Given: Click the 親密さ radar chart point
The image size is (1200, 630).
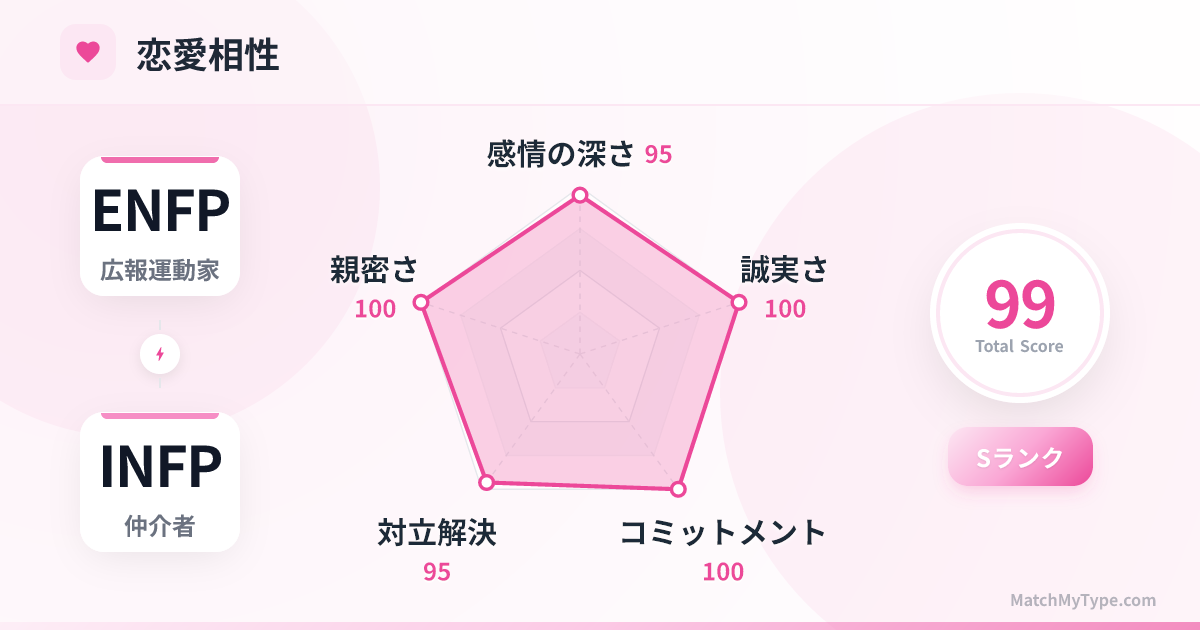Looking at the screenshot, I should [x=421, y=302].
